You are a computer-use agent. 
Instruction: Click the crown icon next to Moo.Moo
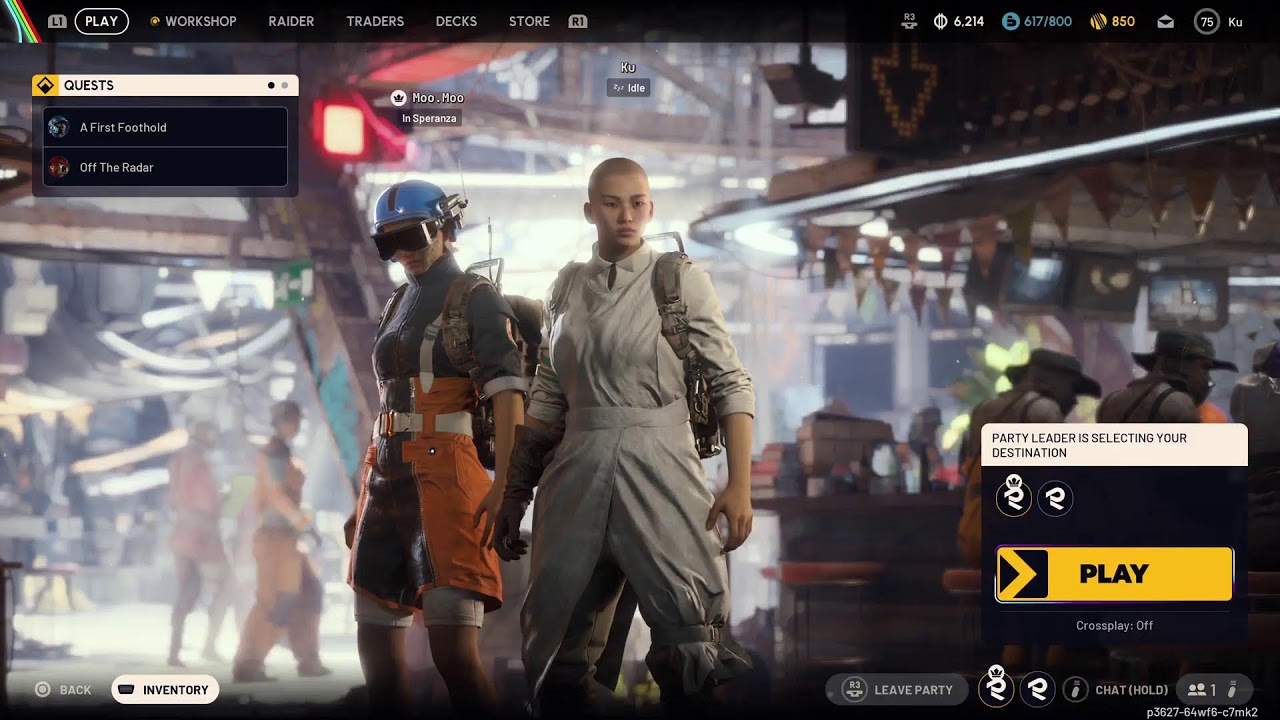click(x=399, y=98)
